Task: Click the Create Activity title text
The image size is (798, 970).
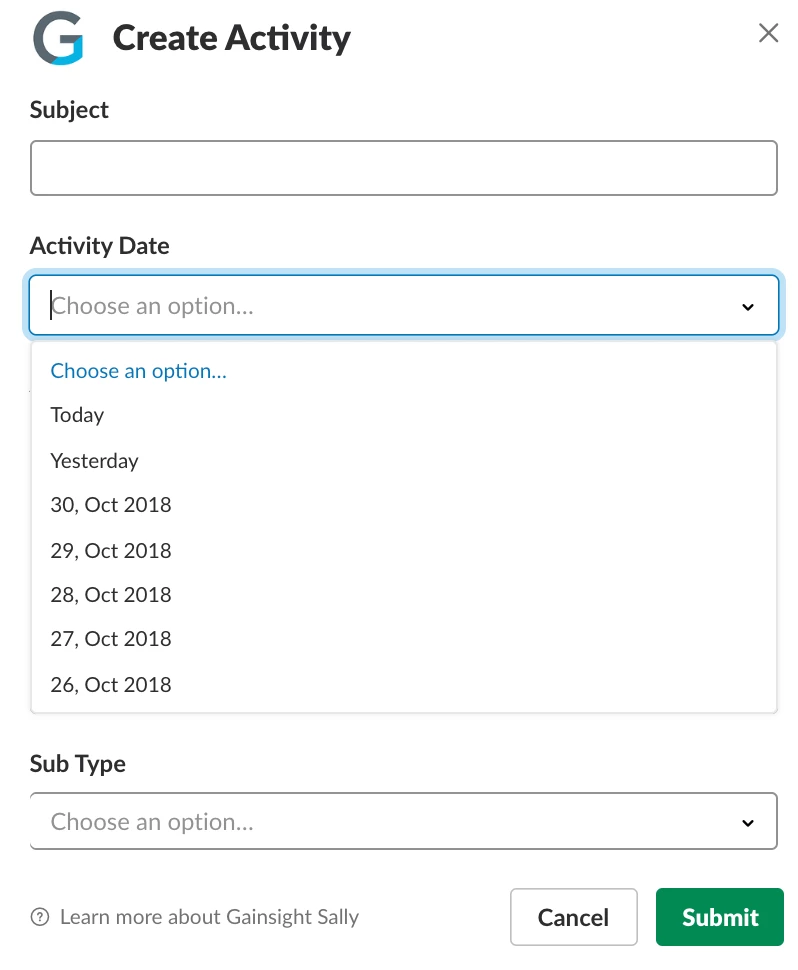Action: (x=231, y=38)
